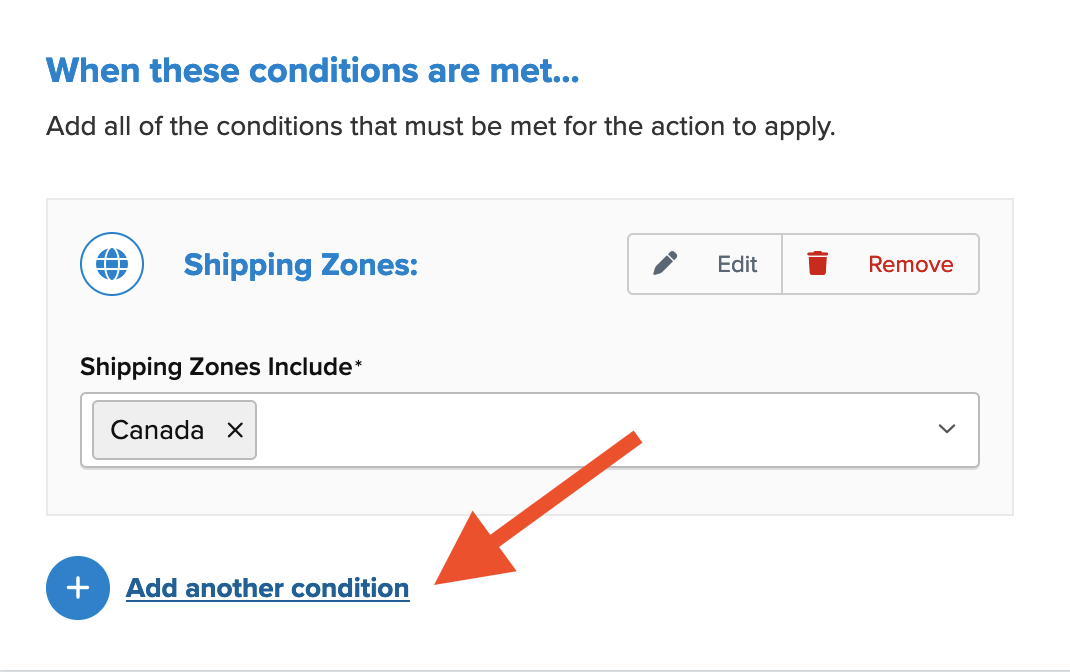Click the Edit label text
This screenshot has height=672, width=1070.
(x=737, y=264)
